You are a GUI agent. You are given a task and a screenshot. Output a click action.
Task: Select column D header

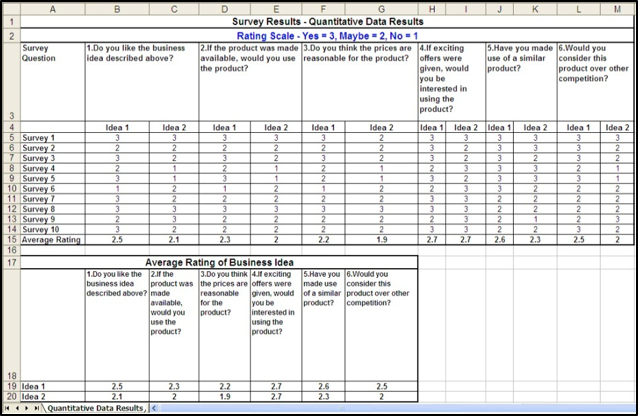224,9
